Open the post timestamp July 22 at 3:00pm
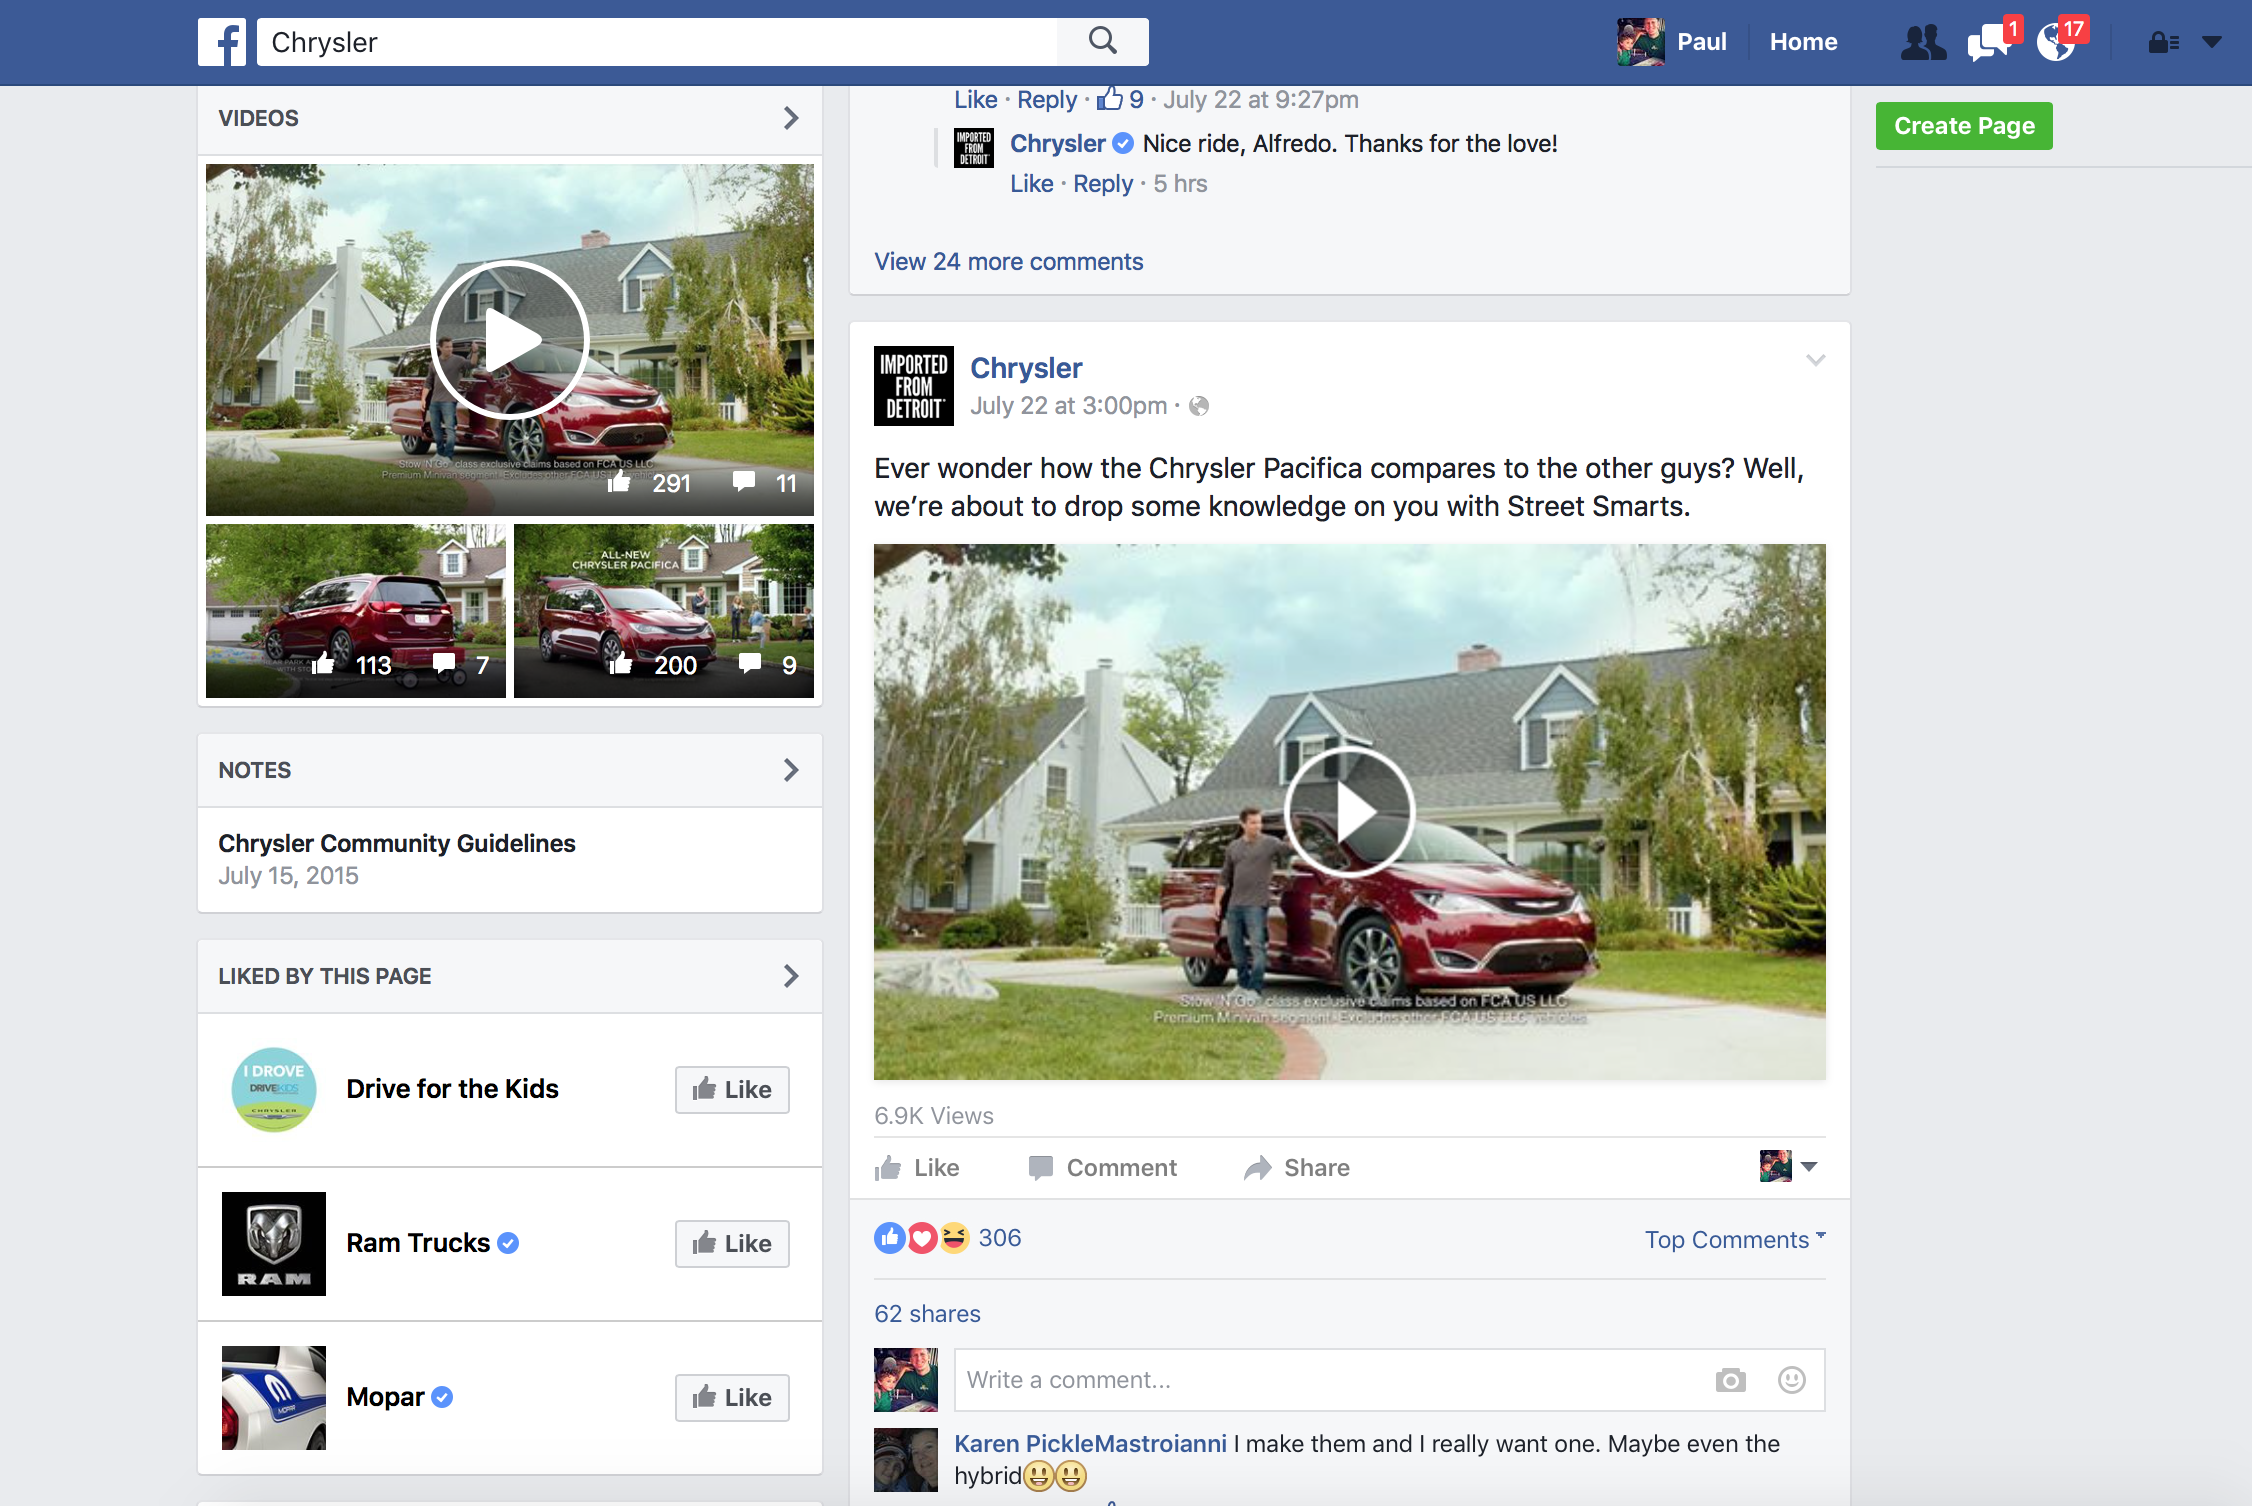 click(x=1068, y=406)
